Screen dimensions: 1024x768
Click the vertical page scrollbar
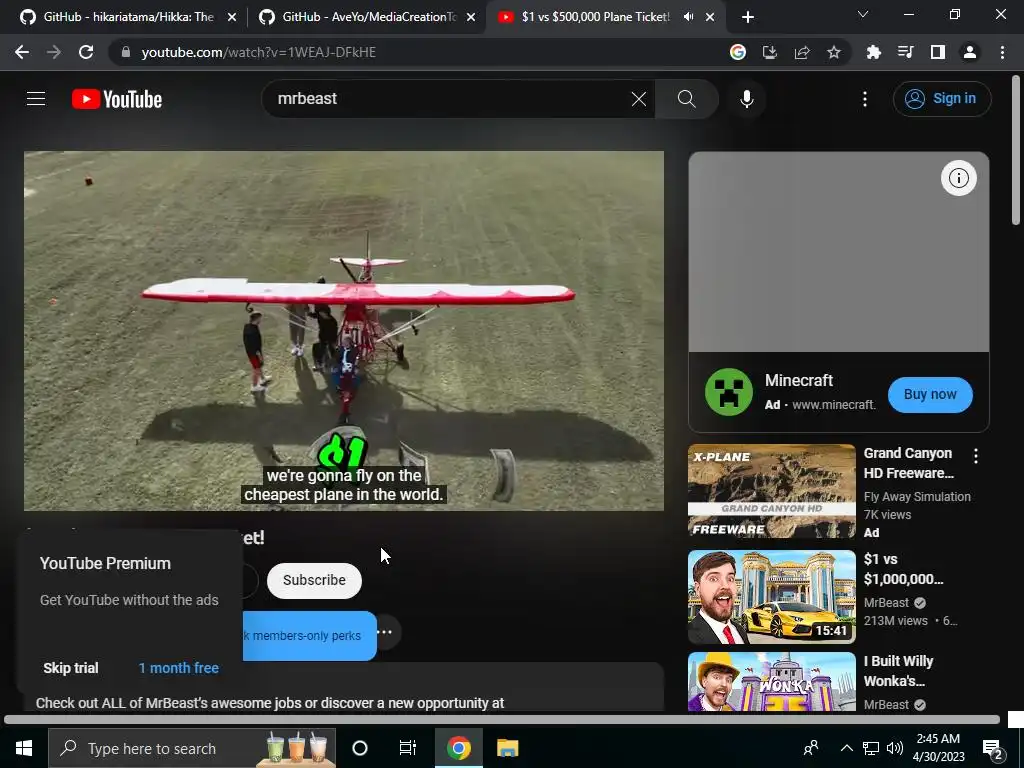(1016, 150)
